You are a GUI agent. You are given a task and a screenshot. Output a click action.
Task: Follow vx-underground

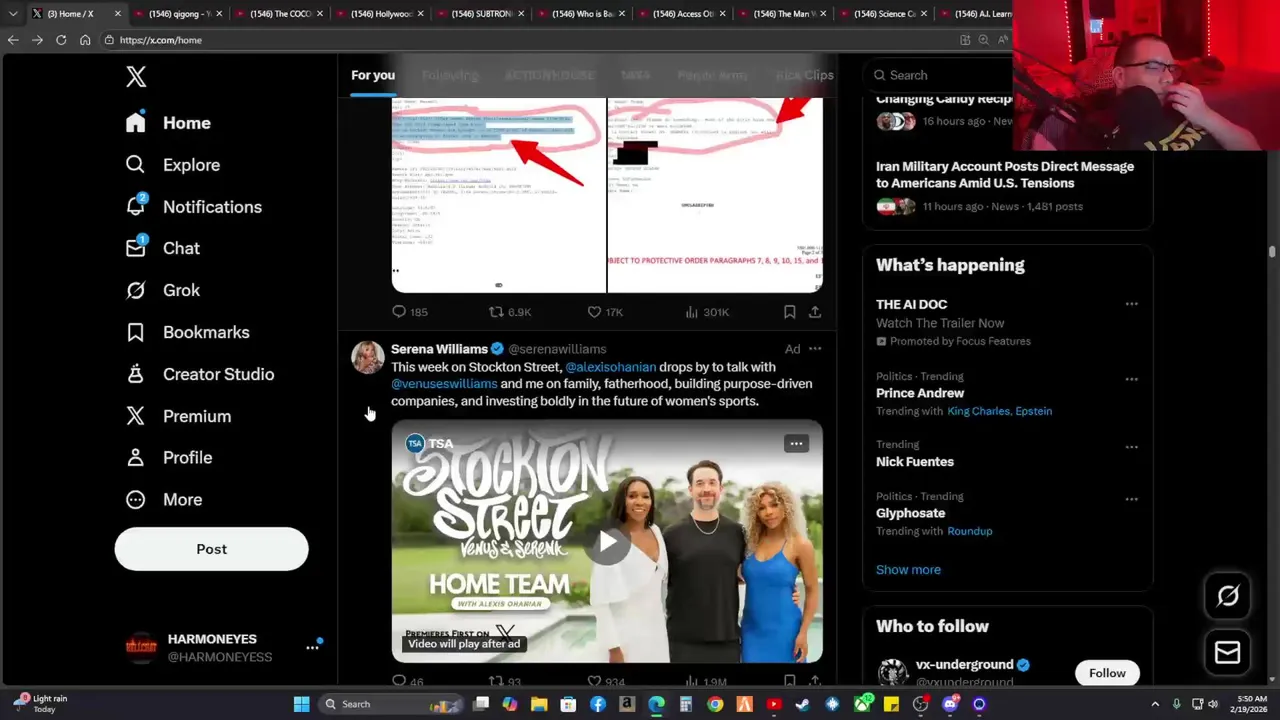point(1107,673)
